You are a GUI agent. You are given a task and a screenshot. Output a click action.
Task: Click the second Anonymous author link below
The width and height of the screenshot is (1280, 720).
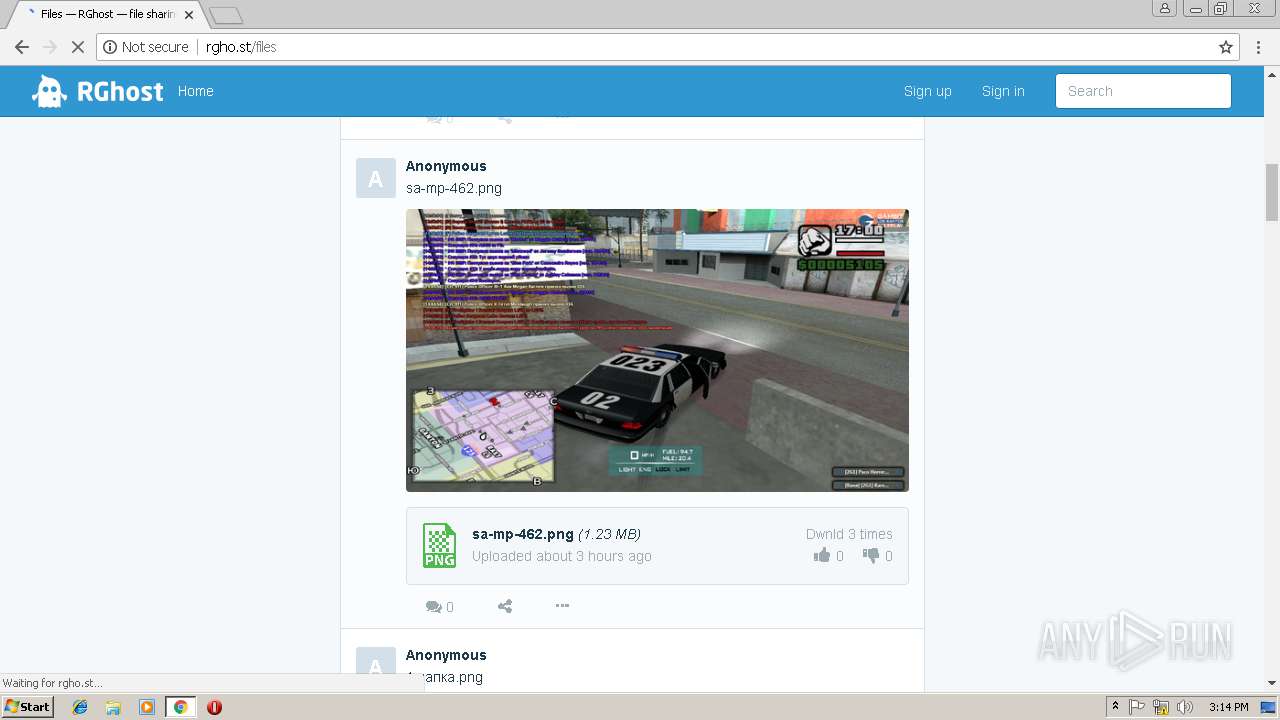(x=446, y=655)
